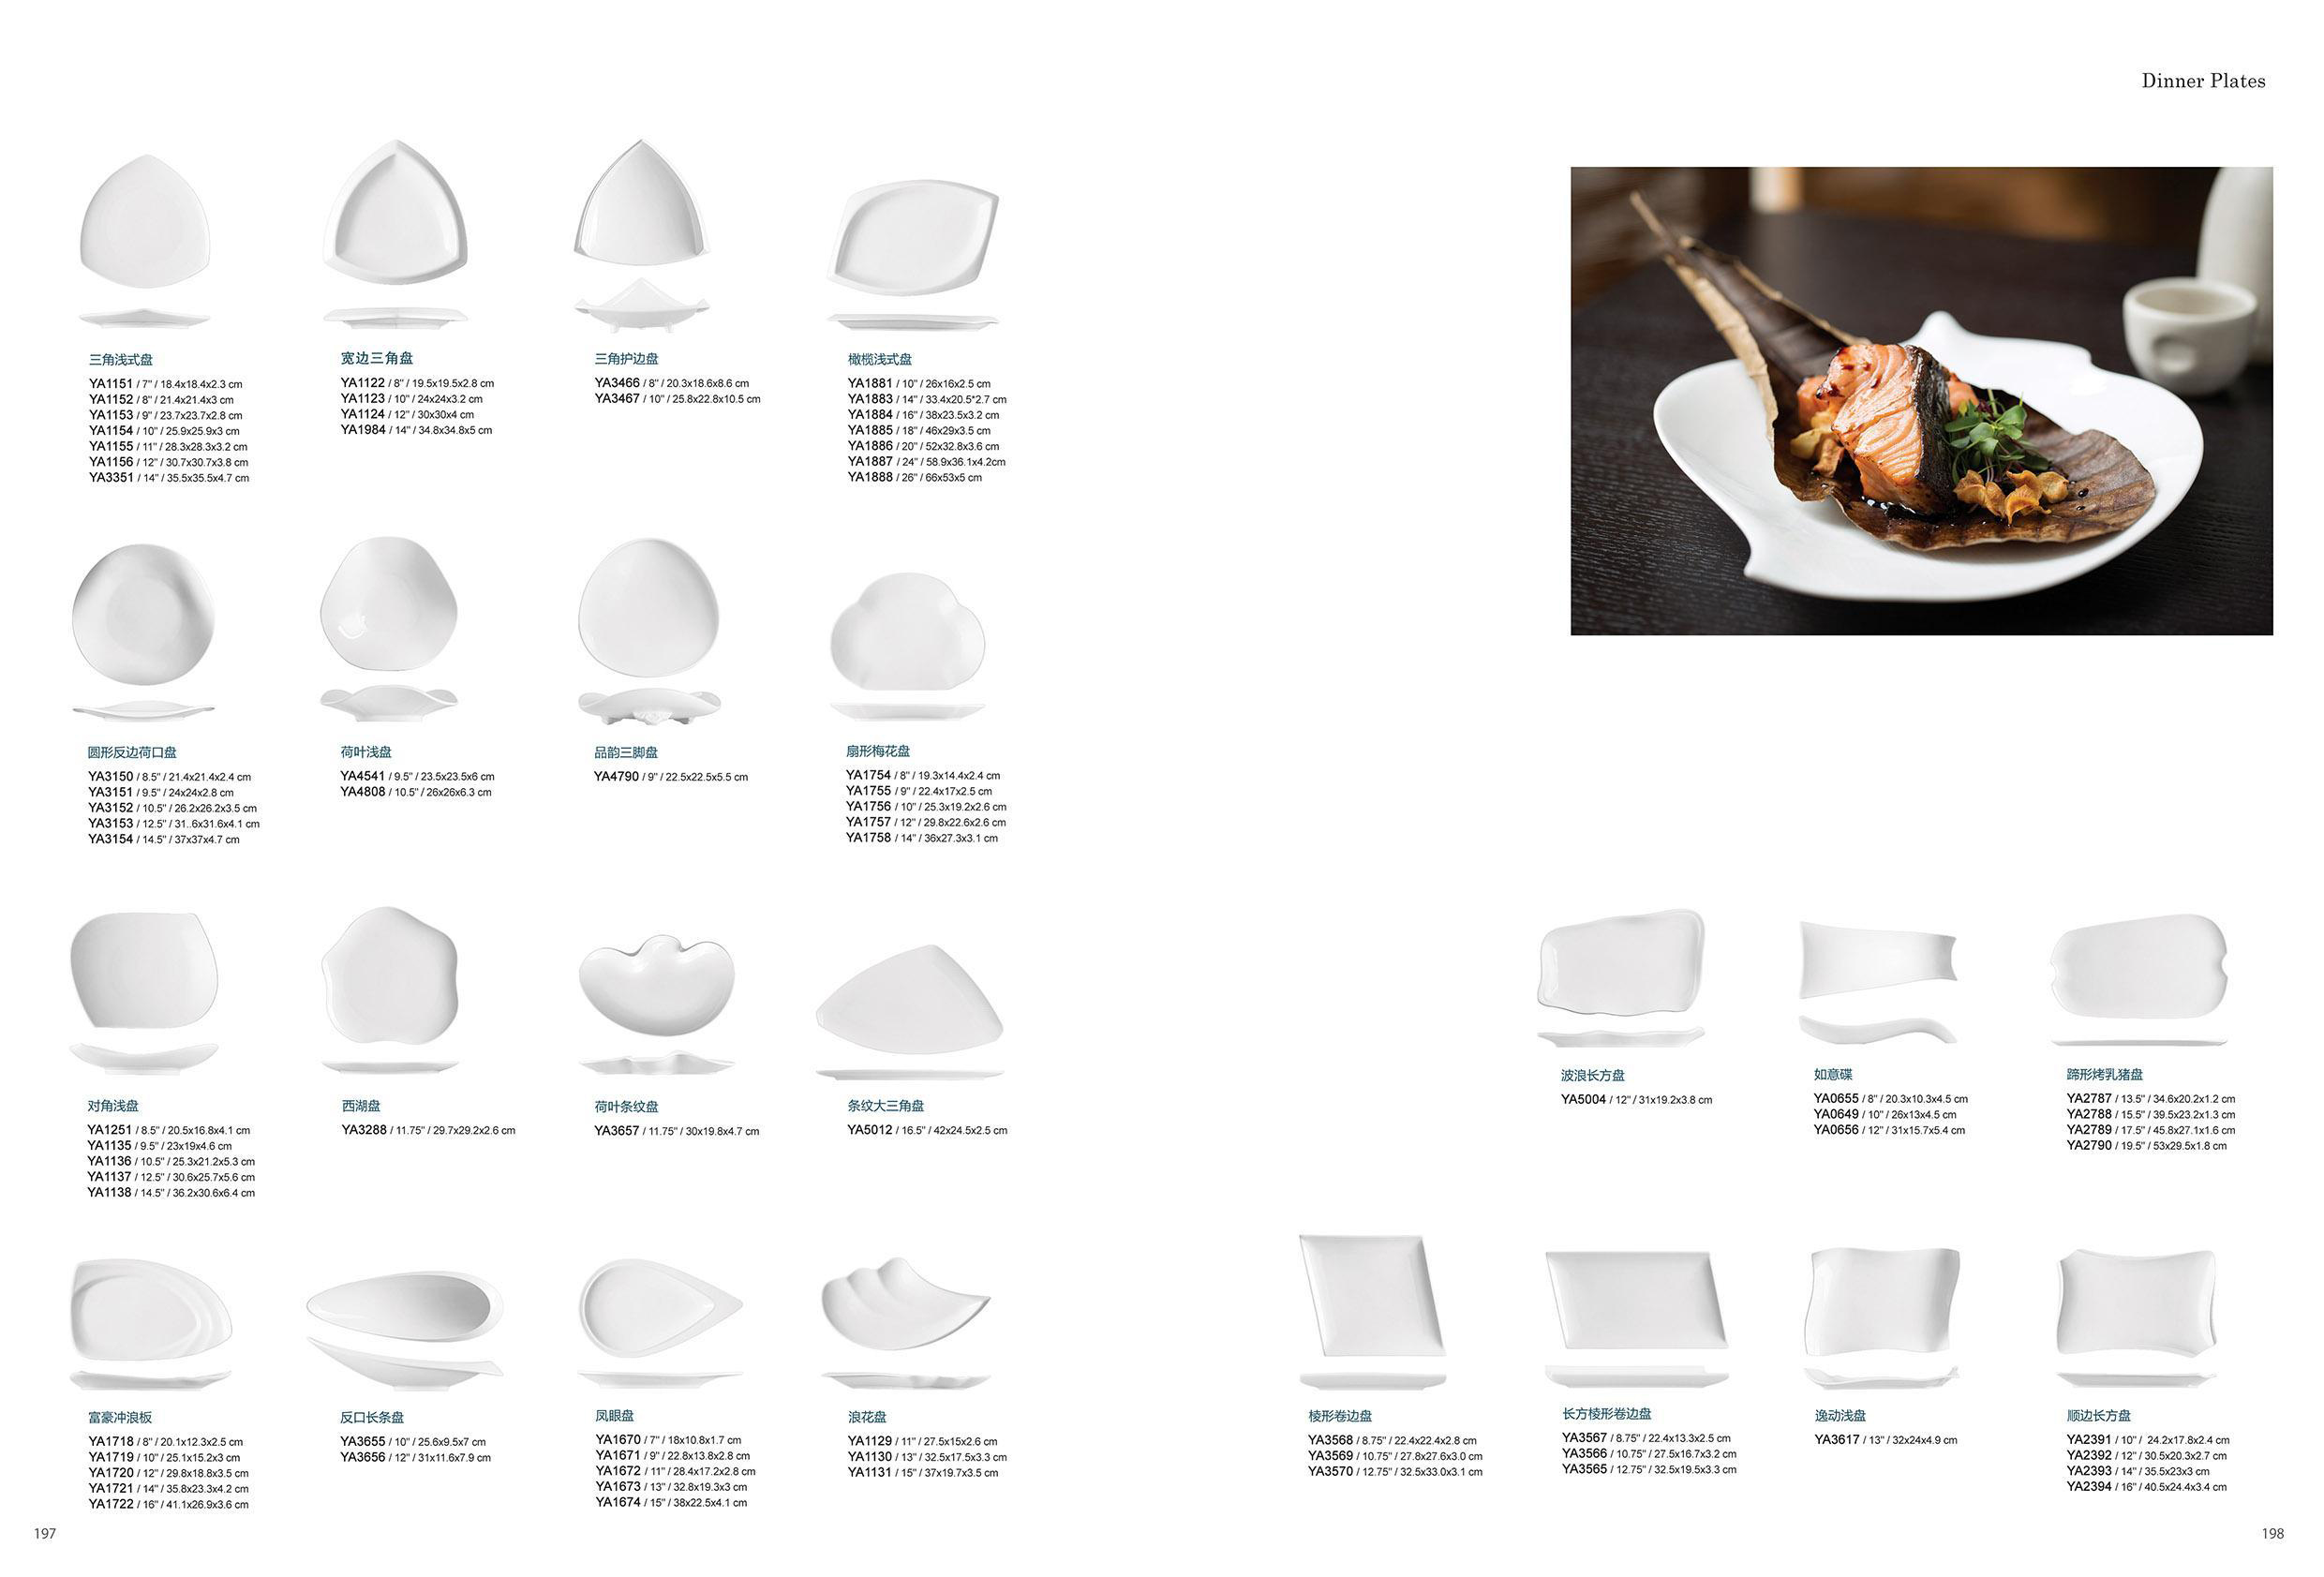Click the Dinner Plates heading
Image resolution: width=2324 pixels, height=1577 pixels.
(2203, 81)
